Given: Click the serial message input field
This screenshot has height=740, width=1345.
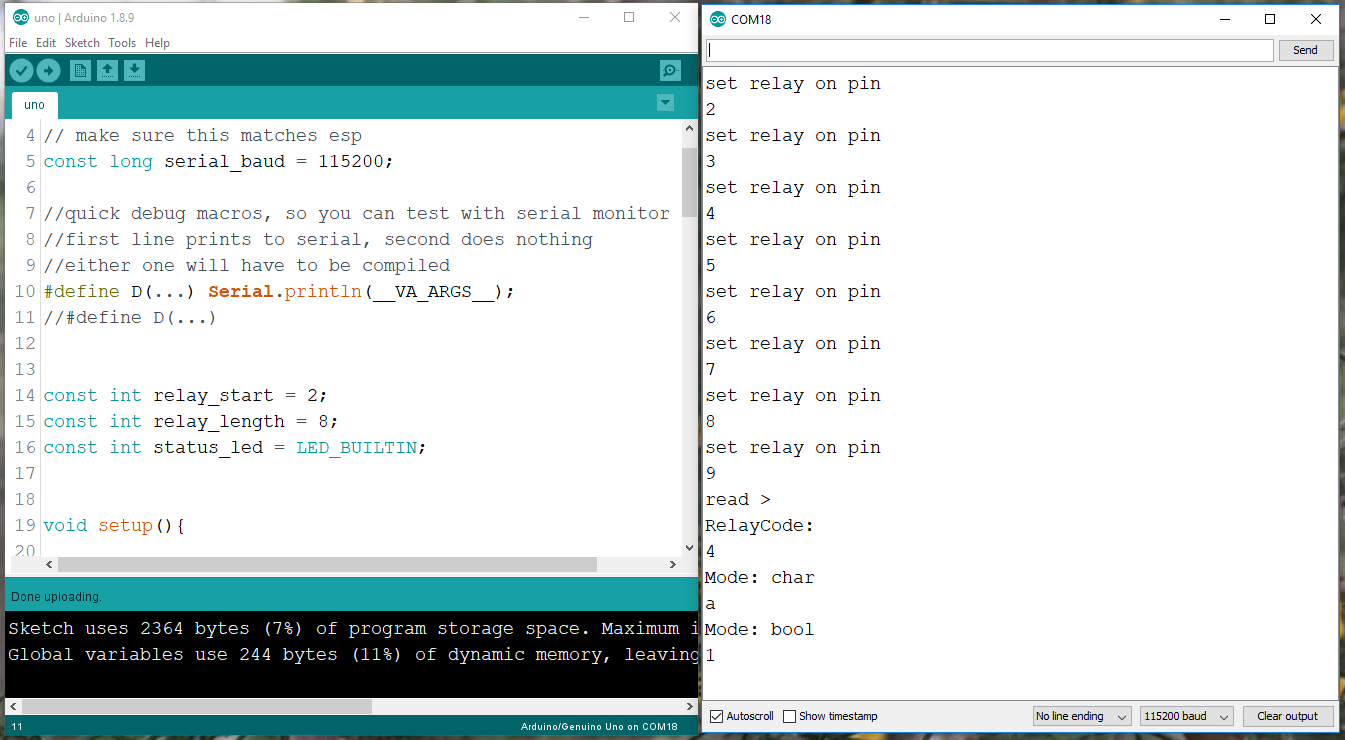Looking at the screenshot, I should [989, 50].
